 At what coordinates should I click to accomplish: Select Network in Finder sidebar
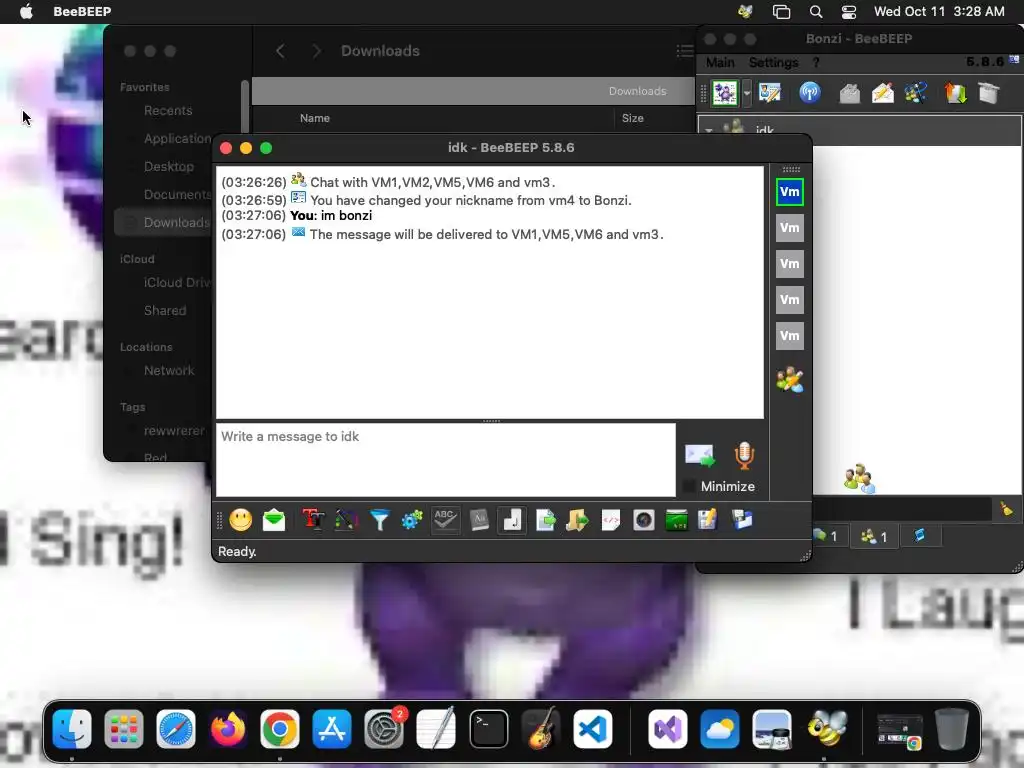tap(169, 370)
